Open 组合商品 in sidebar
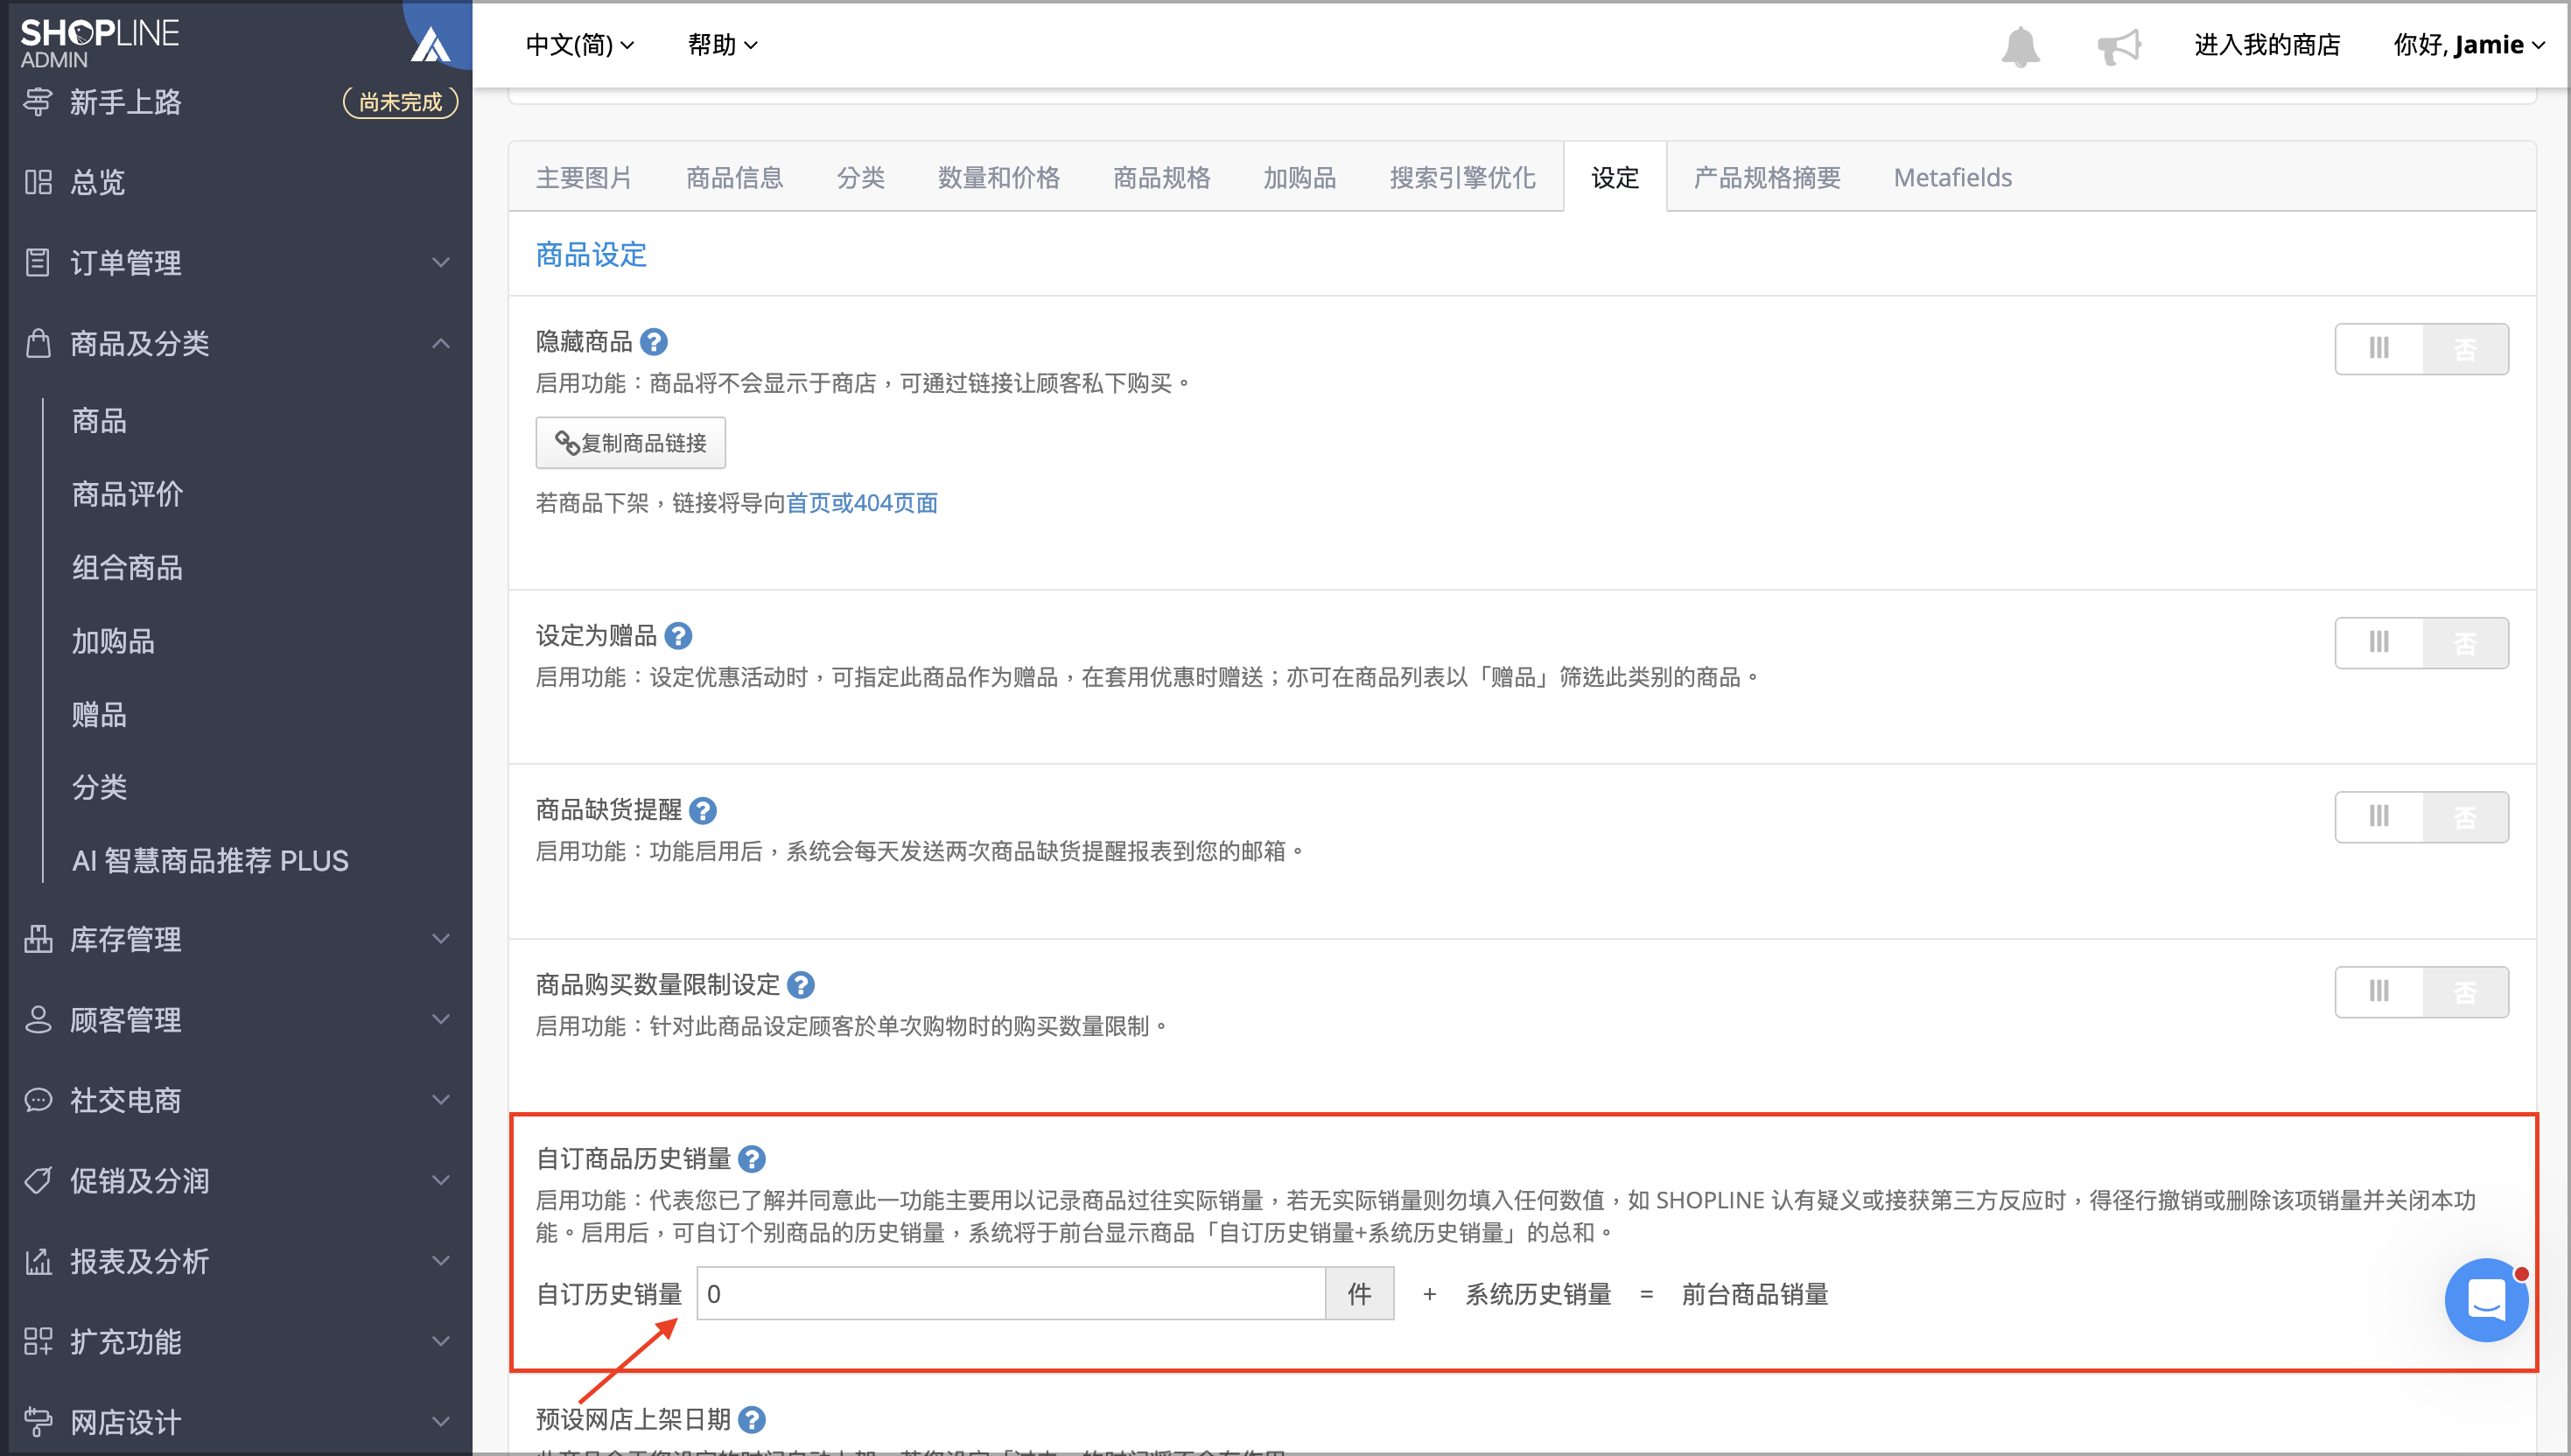This screenshot has width=2571, height=1456. coord(127,568)
